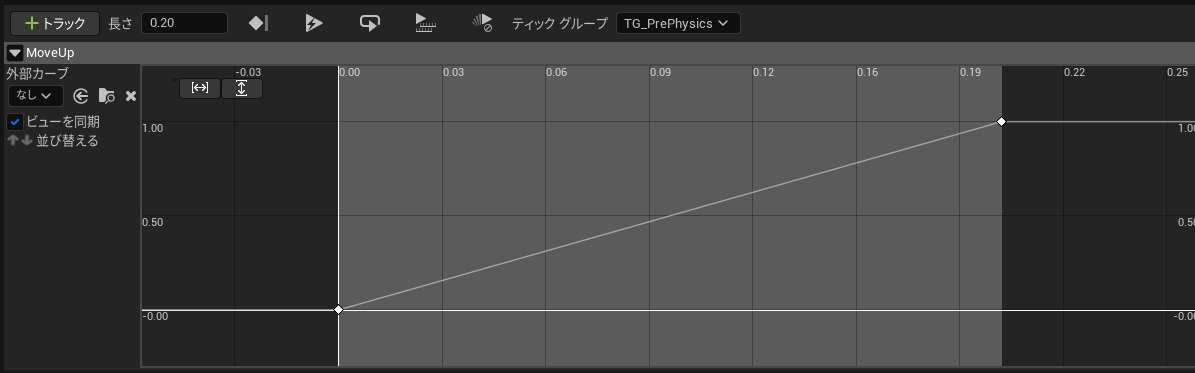Viewport: 1195px width, 373px height.
Task: Open the TG_PrePhysics tick group dropdown
Action: coord(678,23)
